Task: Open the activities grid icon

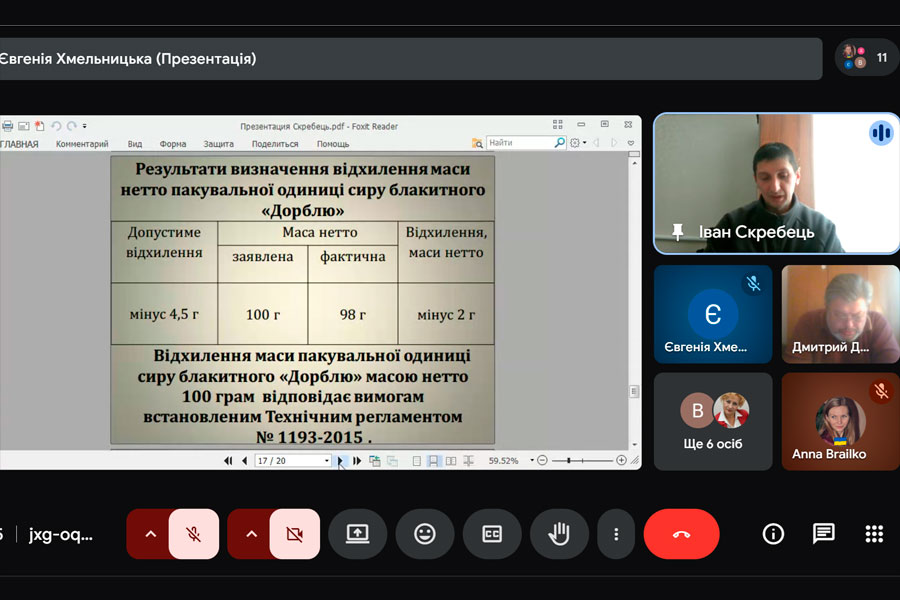Action: point(874,534)
